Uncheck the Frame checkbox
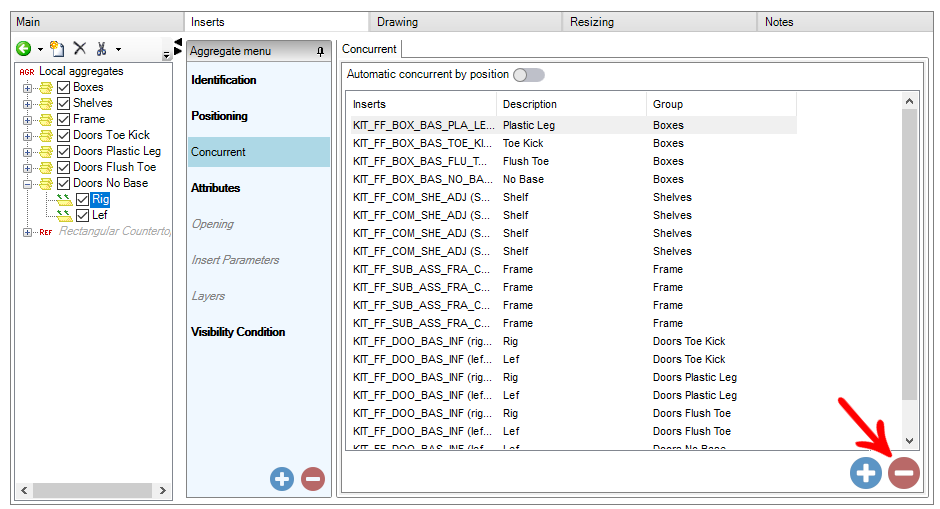This screenshot has width=940, height=509. [x=64, y=119]
